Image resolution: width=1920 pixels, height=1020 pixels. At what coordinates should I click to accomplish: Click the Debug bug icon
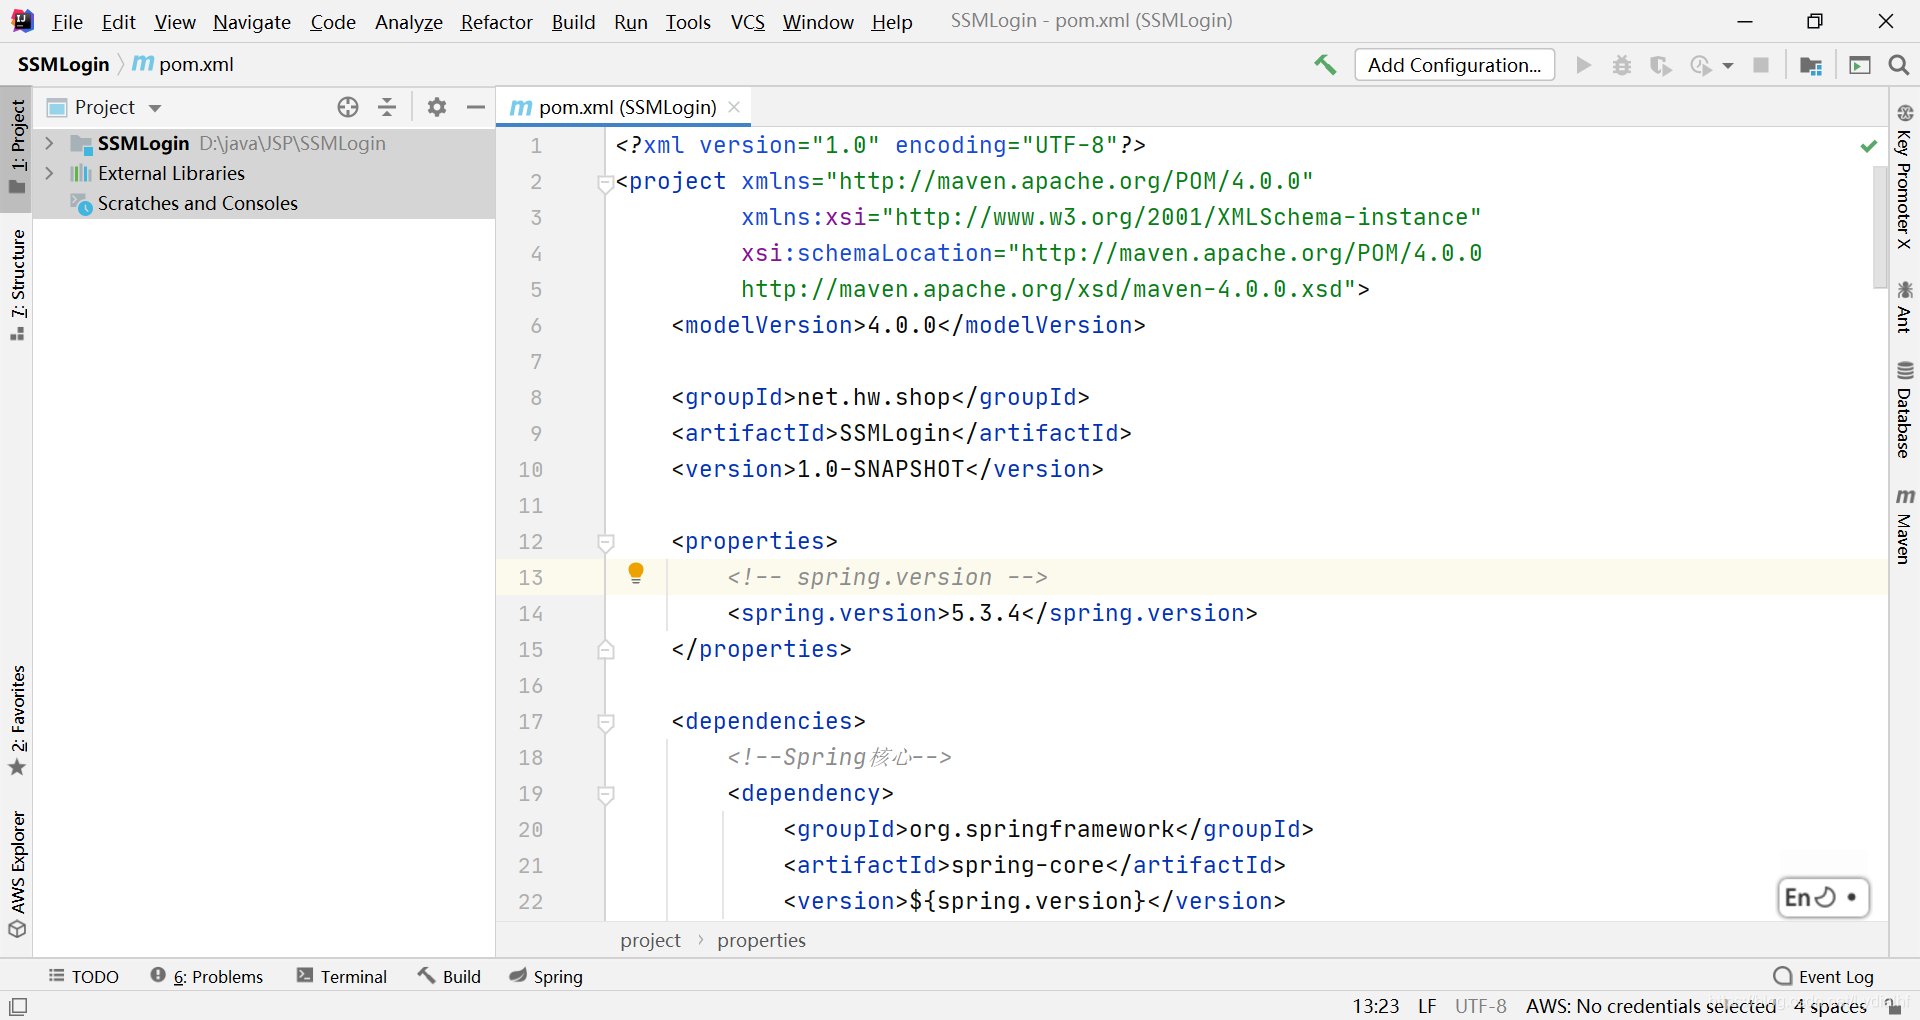1622,65
